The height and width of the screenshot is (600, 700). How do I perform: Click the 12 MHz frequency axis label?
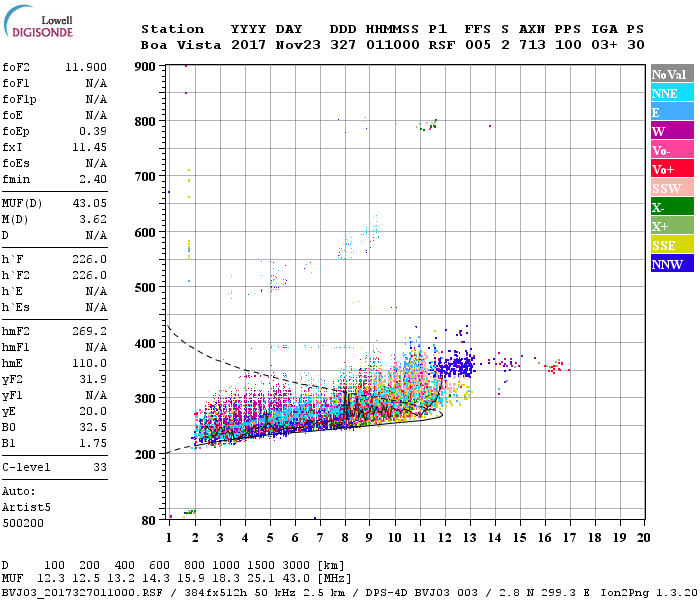445,538
